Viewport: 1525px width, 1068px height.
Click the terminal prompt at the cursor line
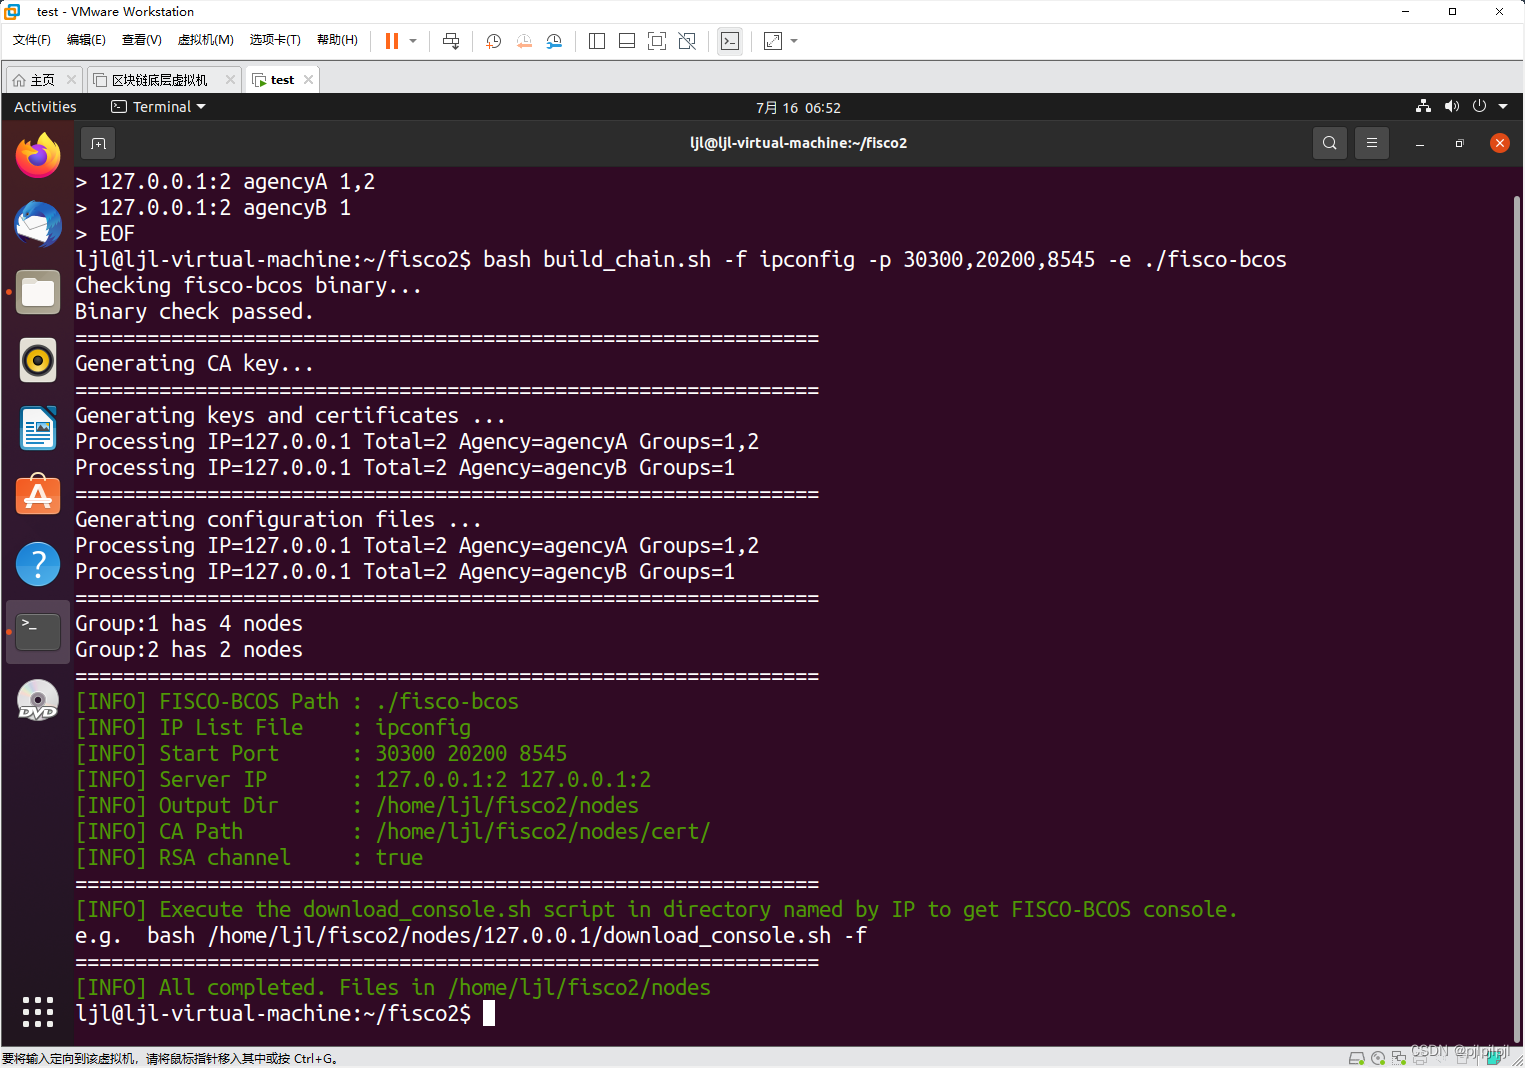[x=285, y=1013]
